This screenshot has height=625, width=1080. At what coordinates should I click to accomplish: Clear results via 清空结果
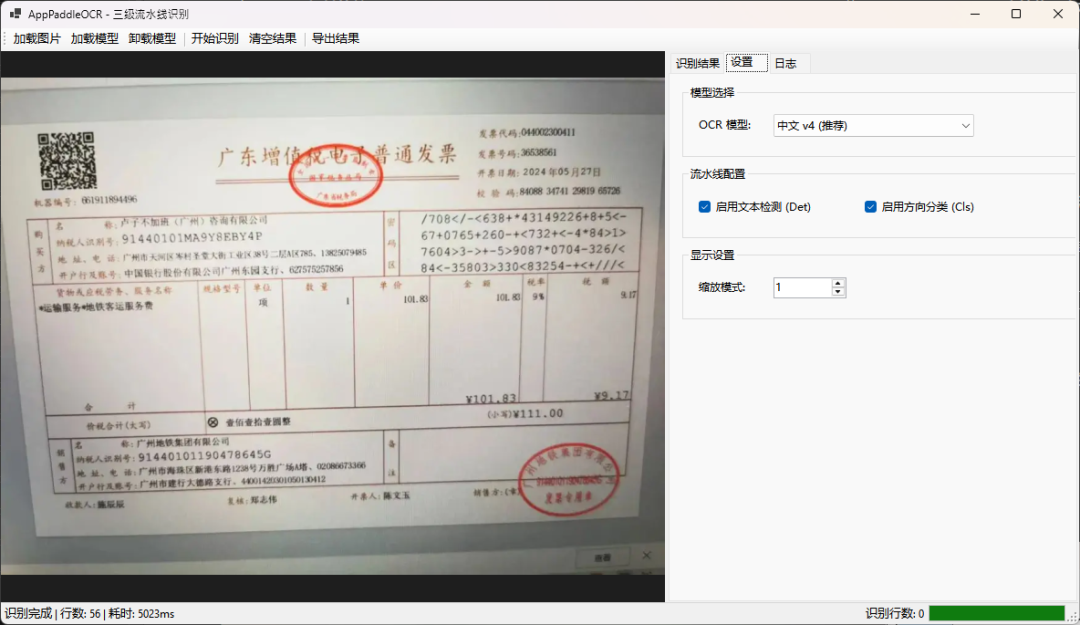273,39
